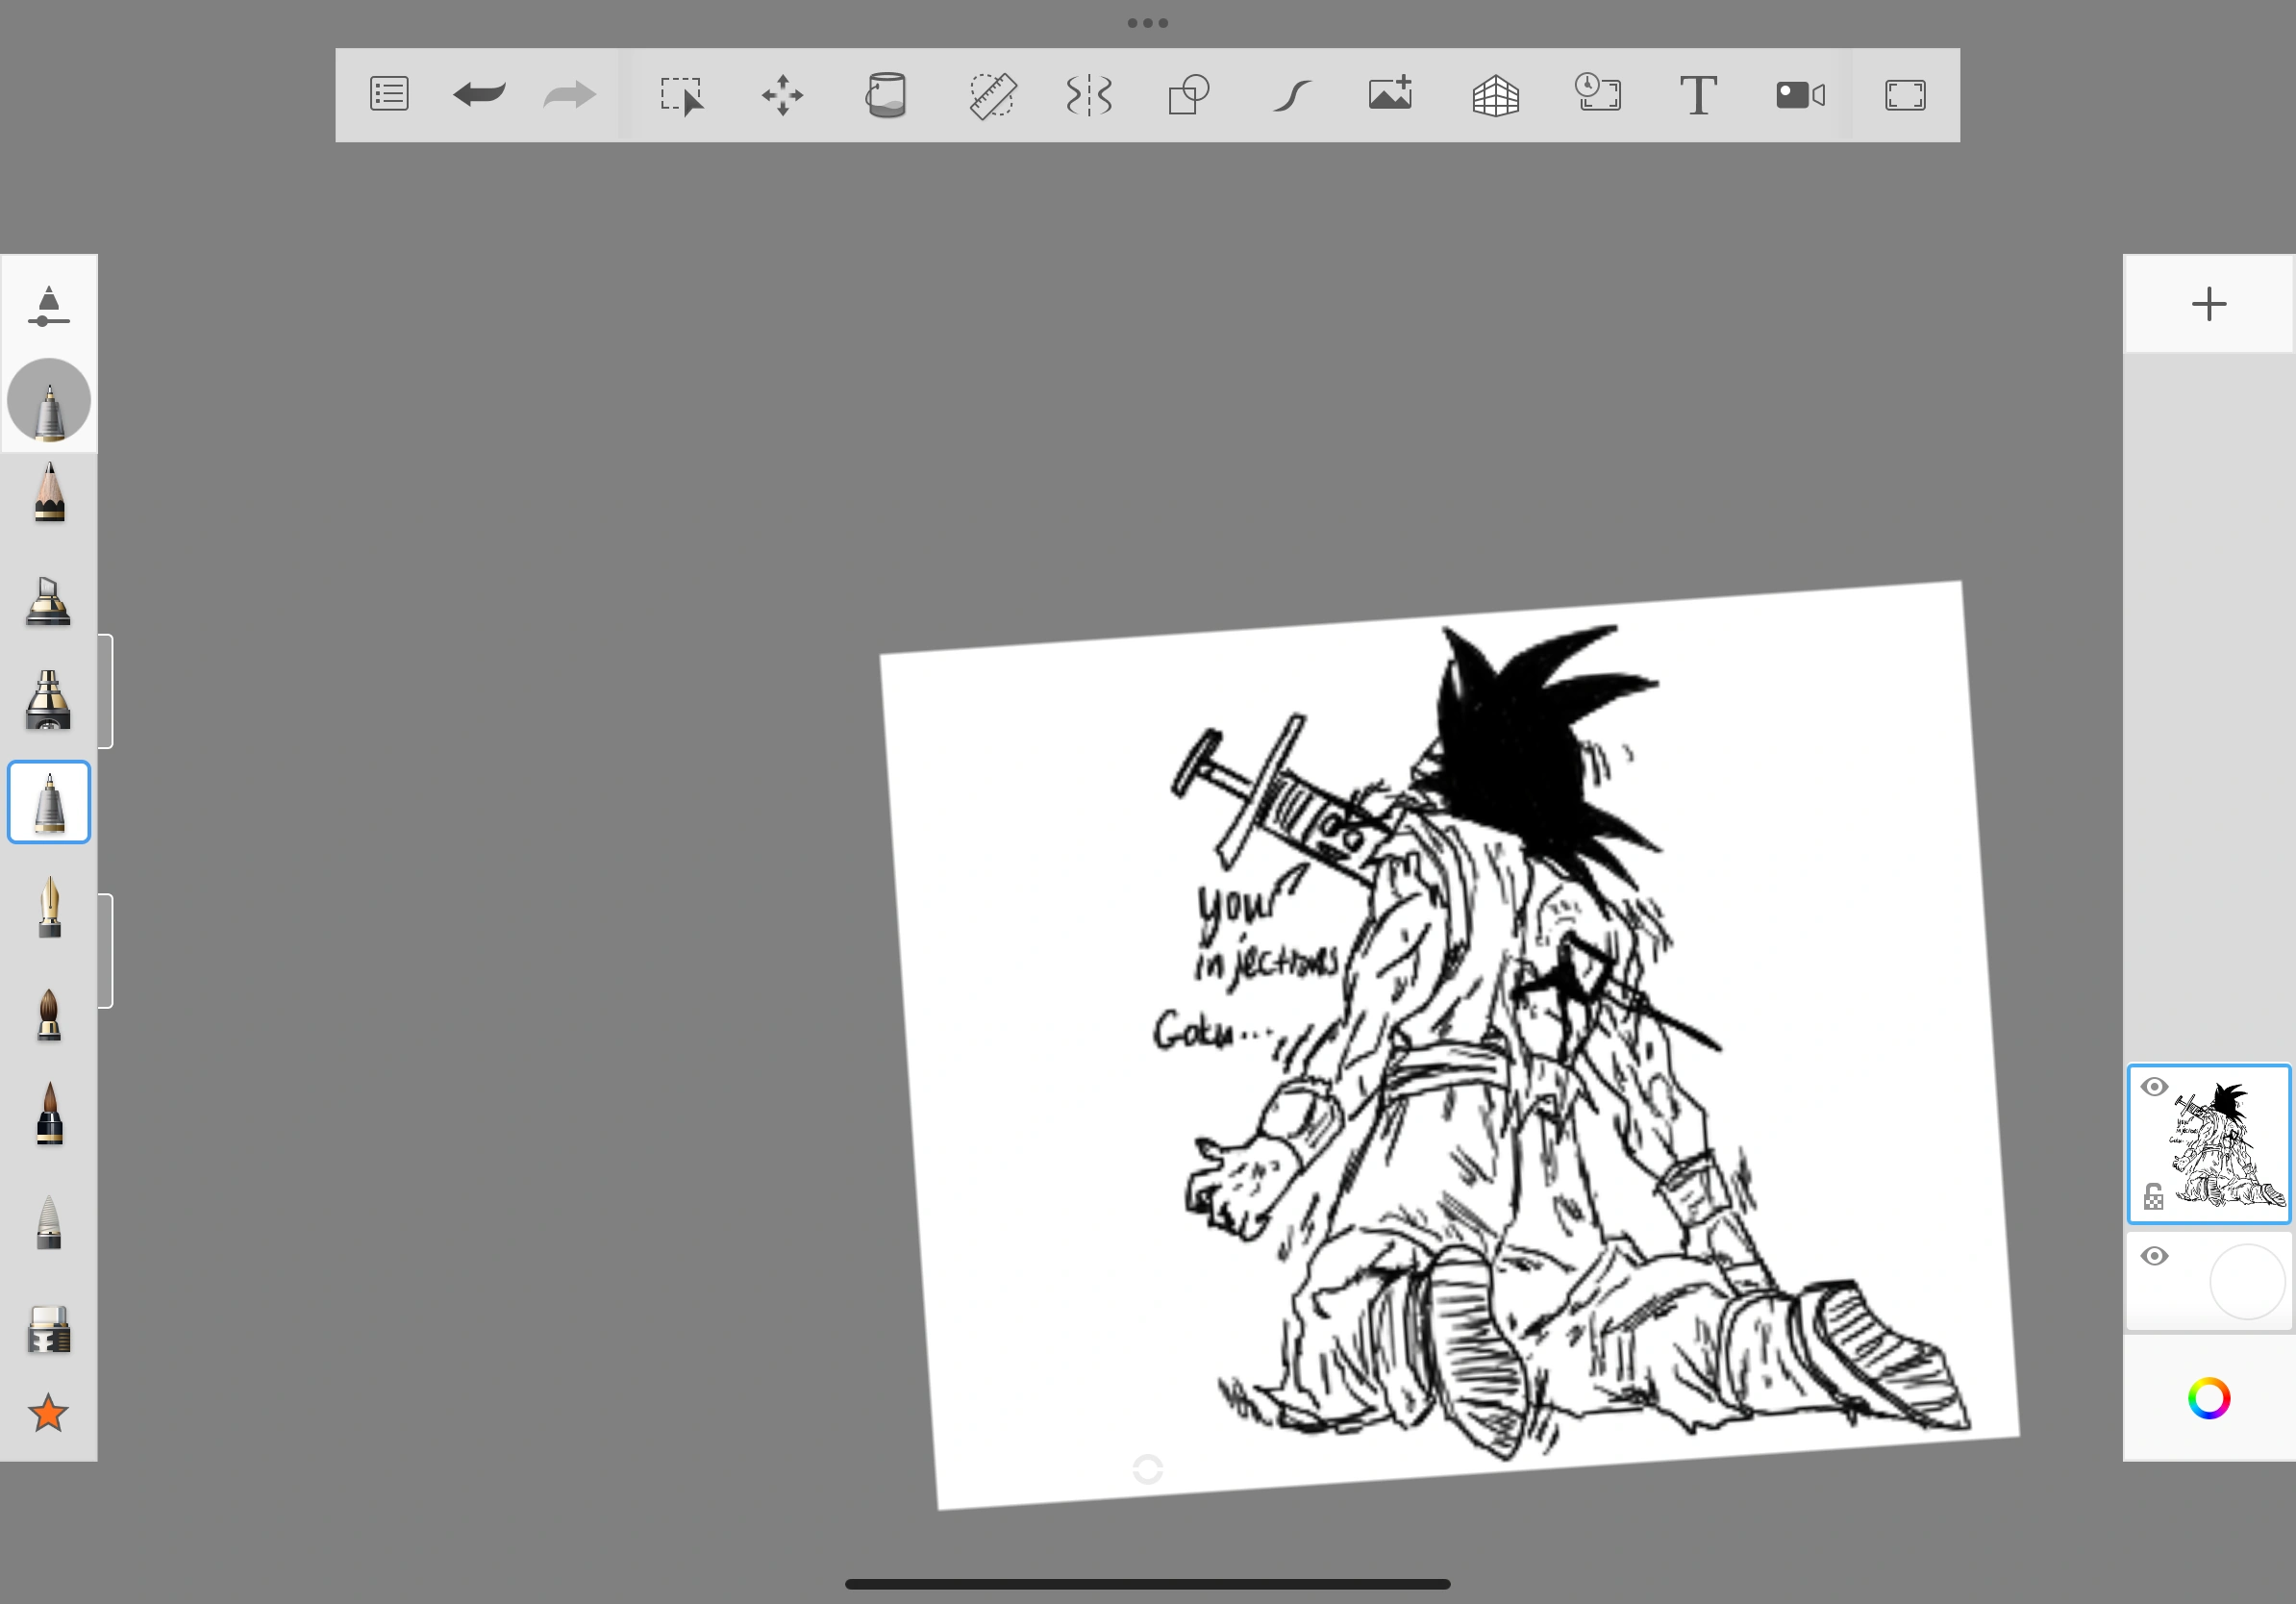Add a new layer with plus button
The image size is (2296, 1604).
tap(2209, 303)
